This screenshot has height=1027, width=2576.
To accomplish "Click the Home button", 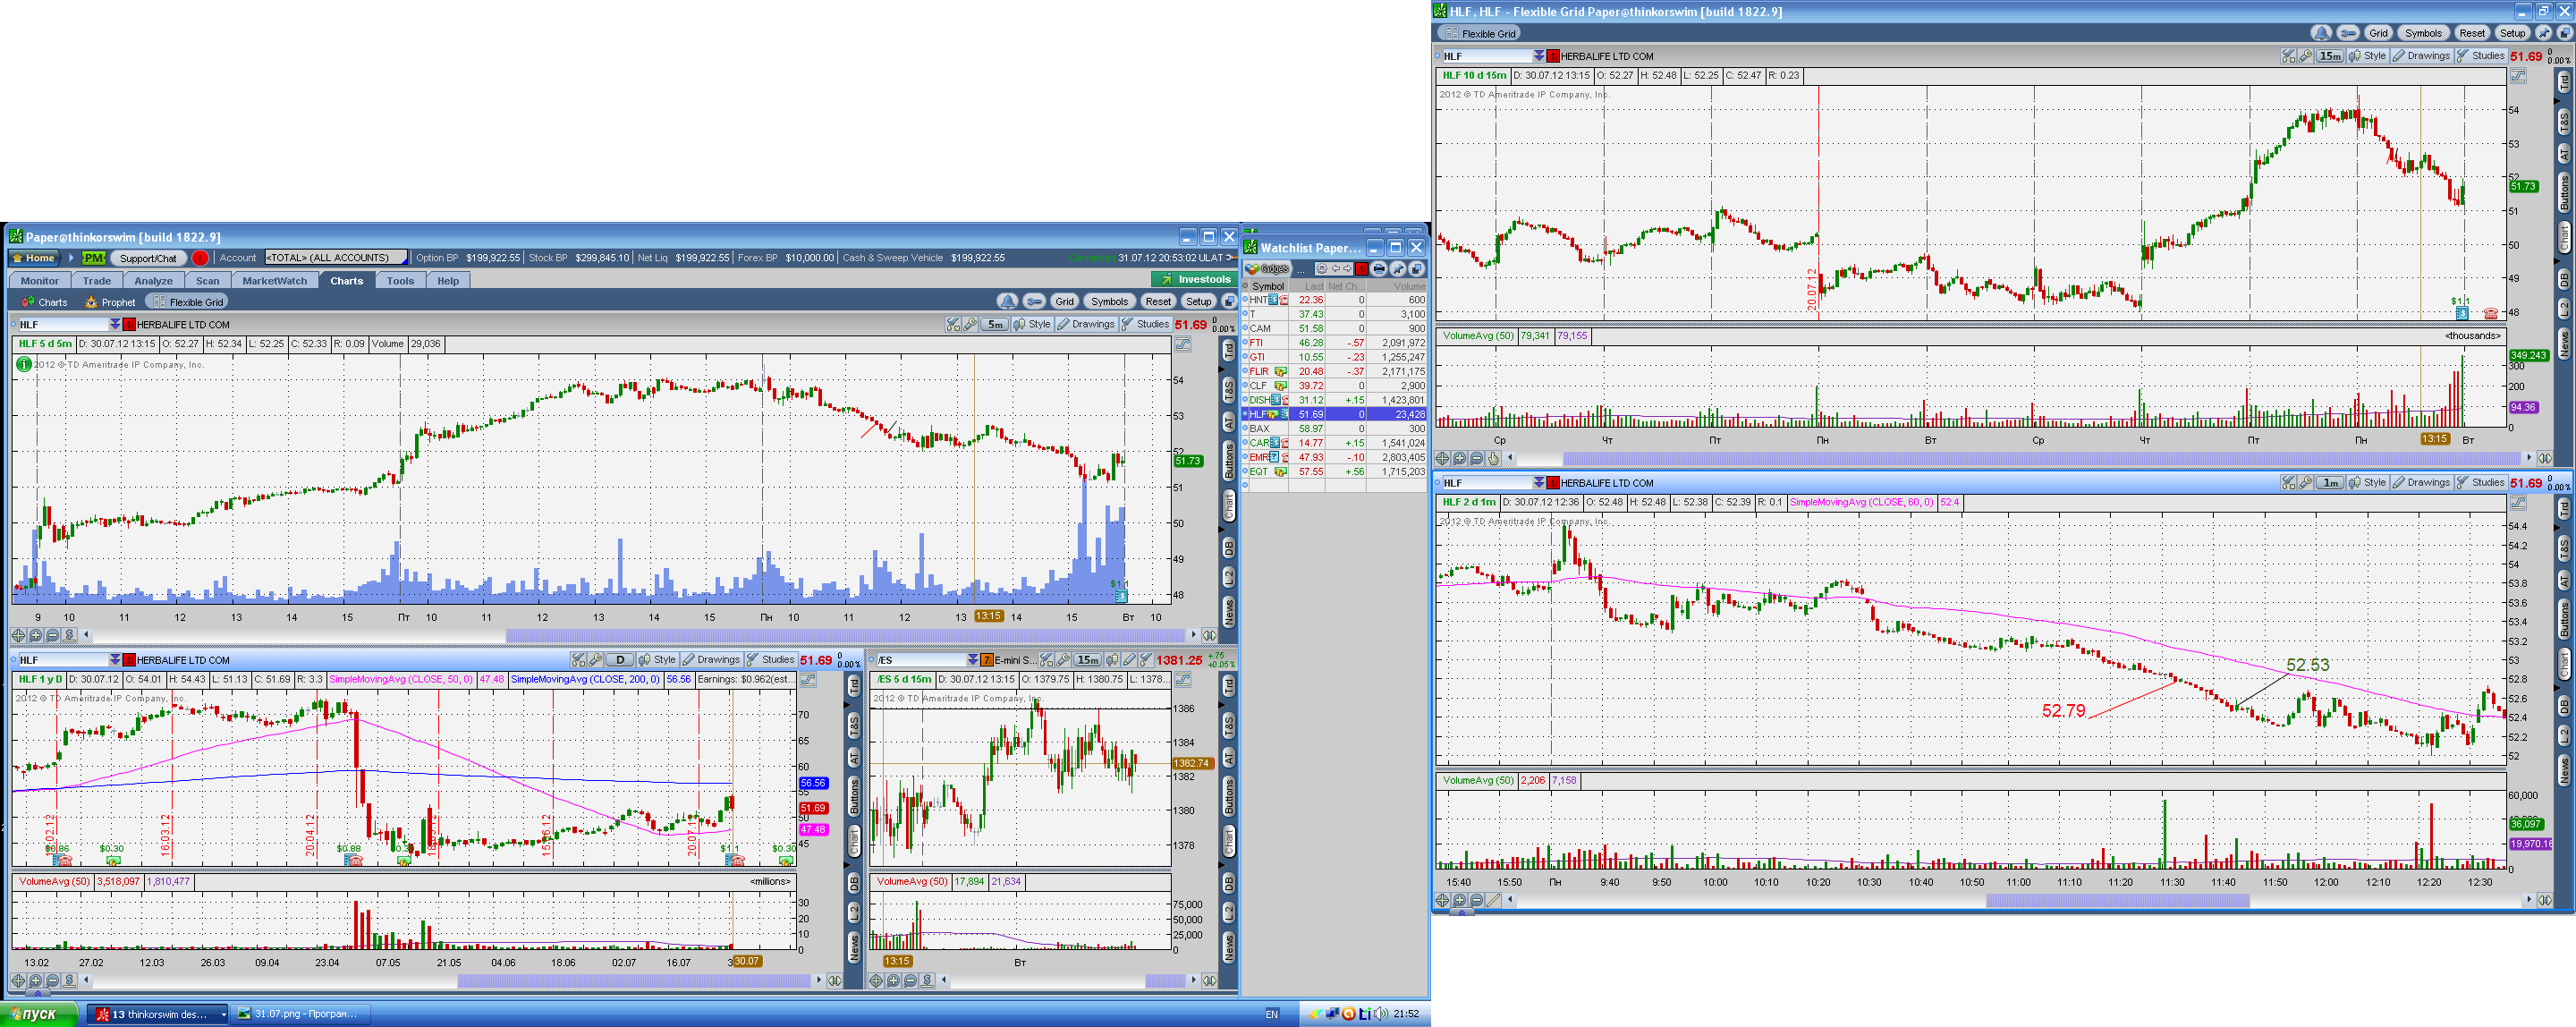I will tap(34, 258).
